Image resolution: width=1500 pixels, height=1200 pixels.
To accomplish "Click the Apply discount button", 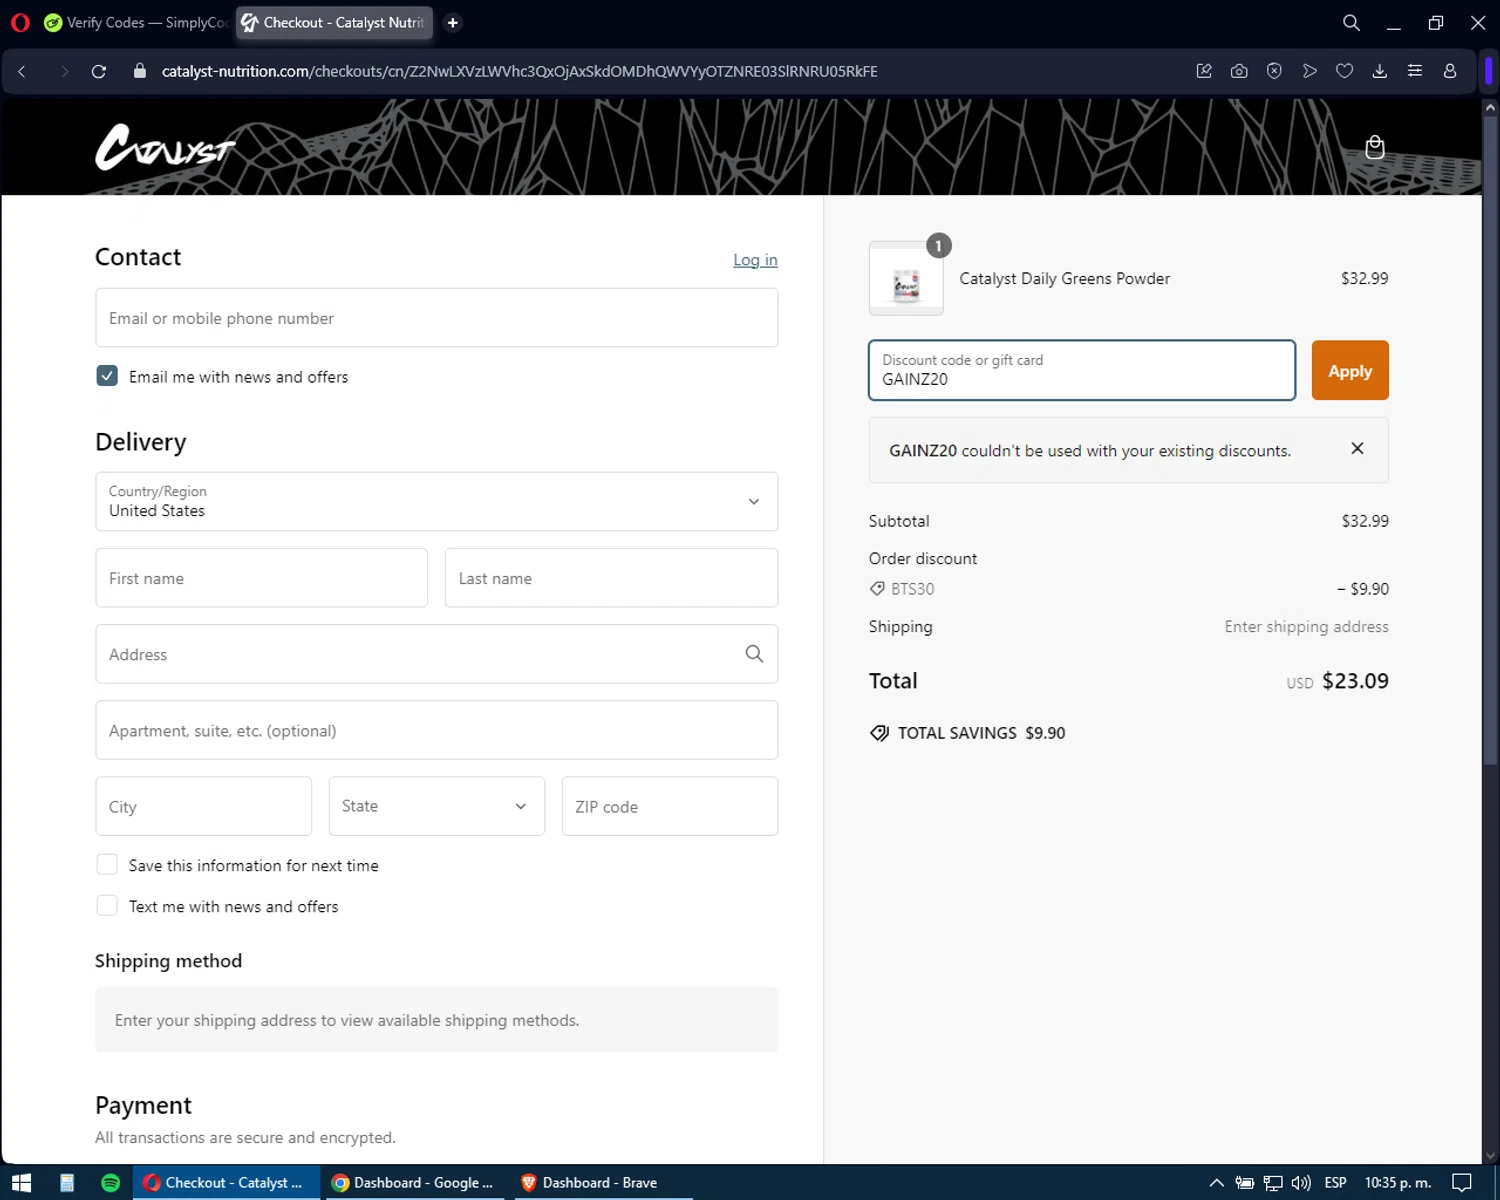I will coord(1350,371).
